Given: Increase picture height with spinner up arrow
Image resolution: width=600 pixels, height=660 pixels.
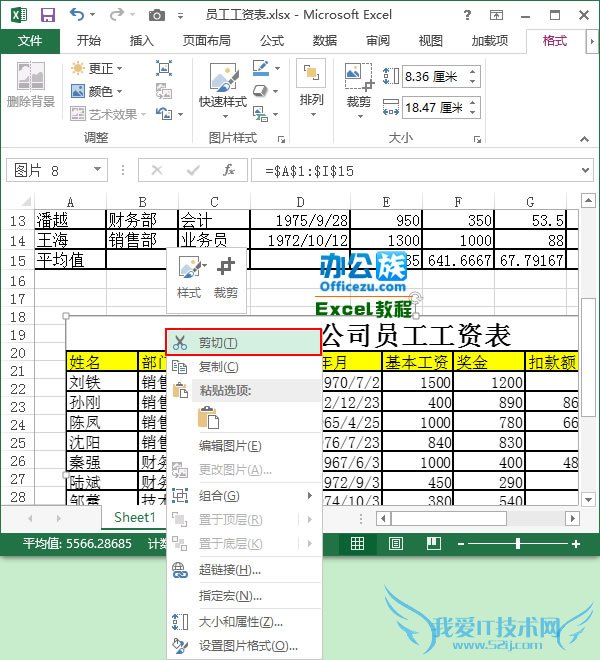Looking at the screenshot, I should [472, 72].
